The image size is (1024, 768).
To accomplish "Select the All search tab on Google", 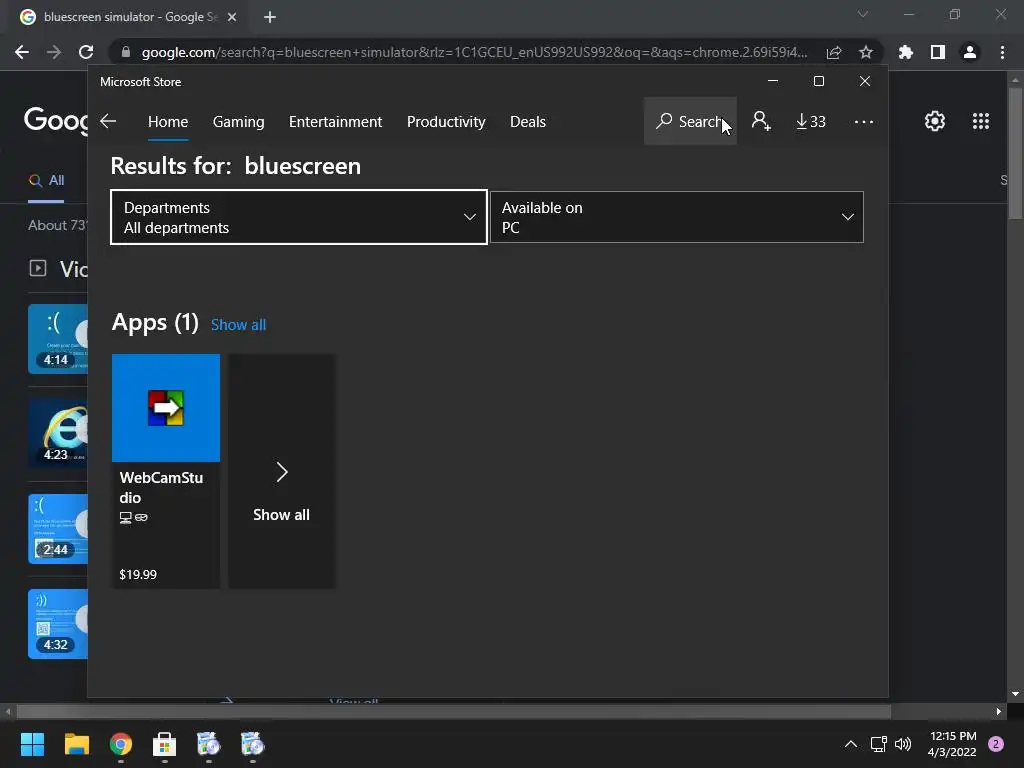I will point(46,180).
